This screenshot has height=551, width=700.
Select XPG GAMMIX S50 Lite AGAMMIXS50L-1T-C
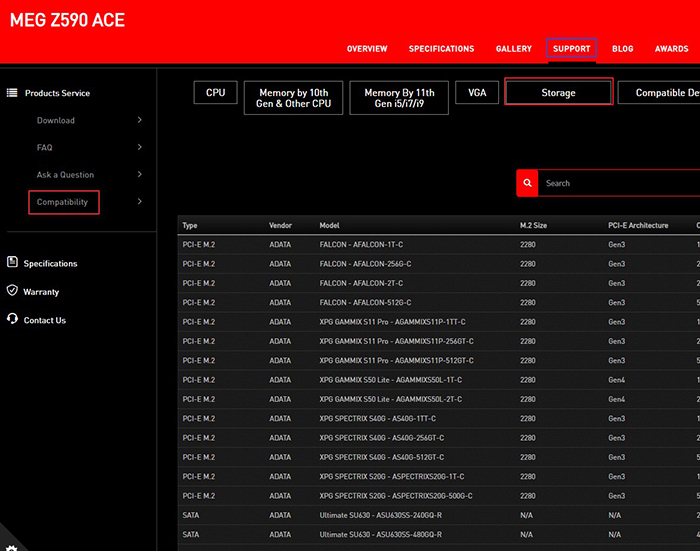coord(391,380)
